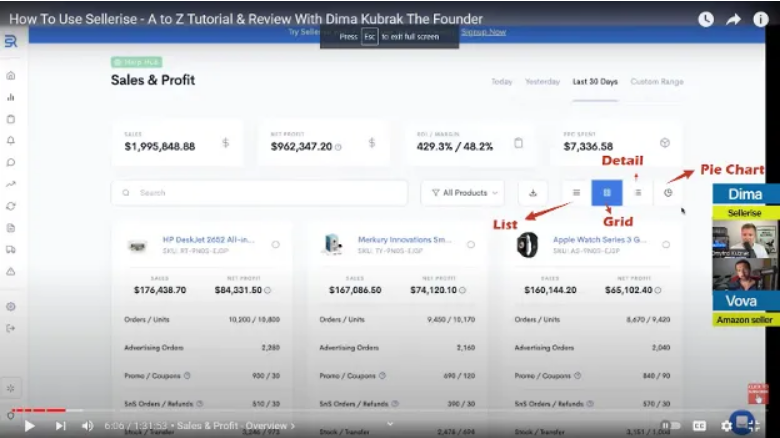
Task: Click the YouTube info icon
Action: (761, 19)
